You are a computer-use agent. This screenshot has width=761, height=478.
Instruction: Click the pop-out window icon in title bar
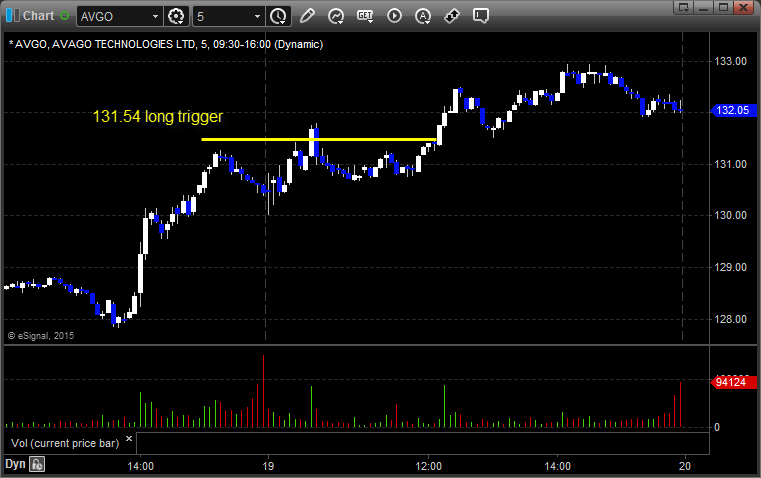[684, 7]
